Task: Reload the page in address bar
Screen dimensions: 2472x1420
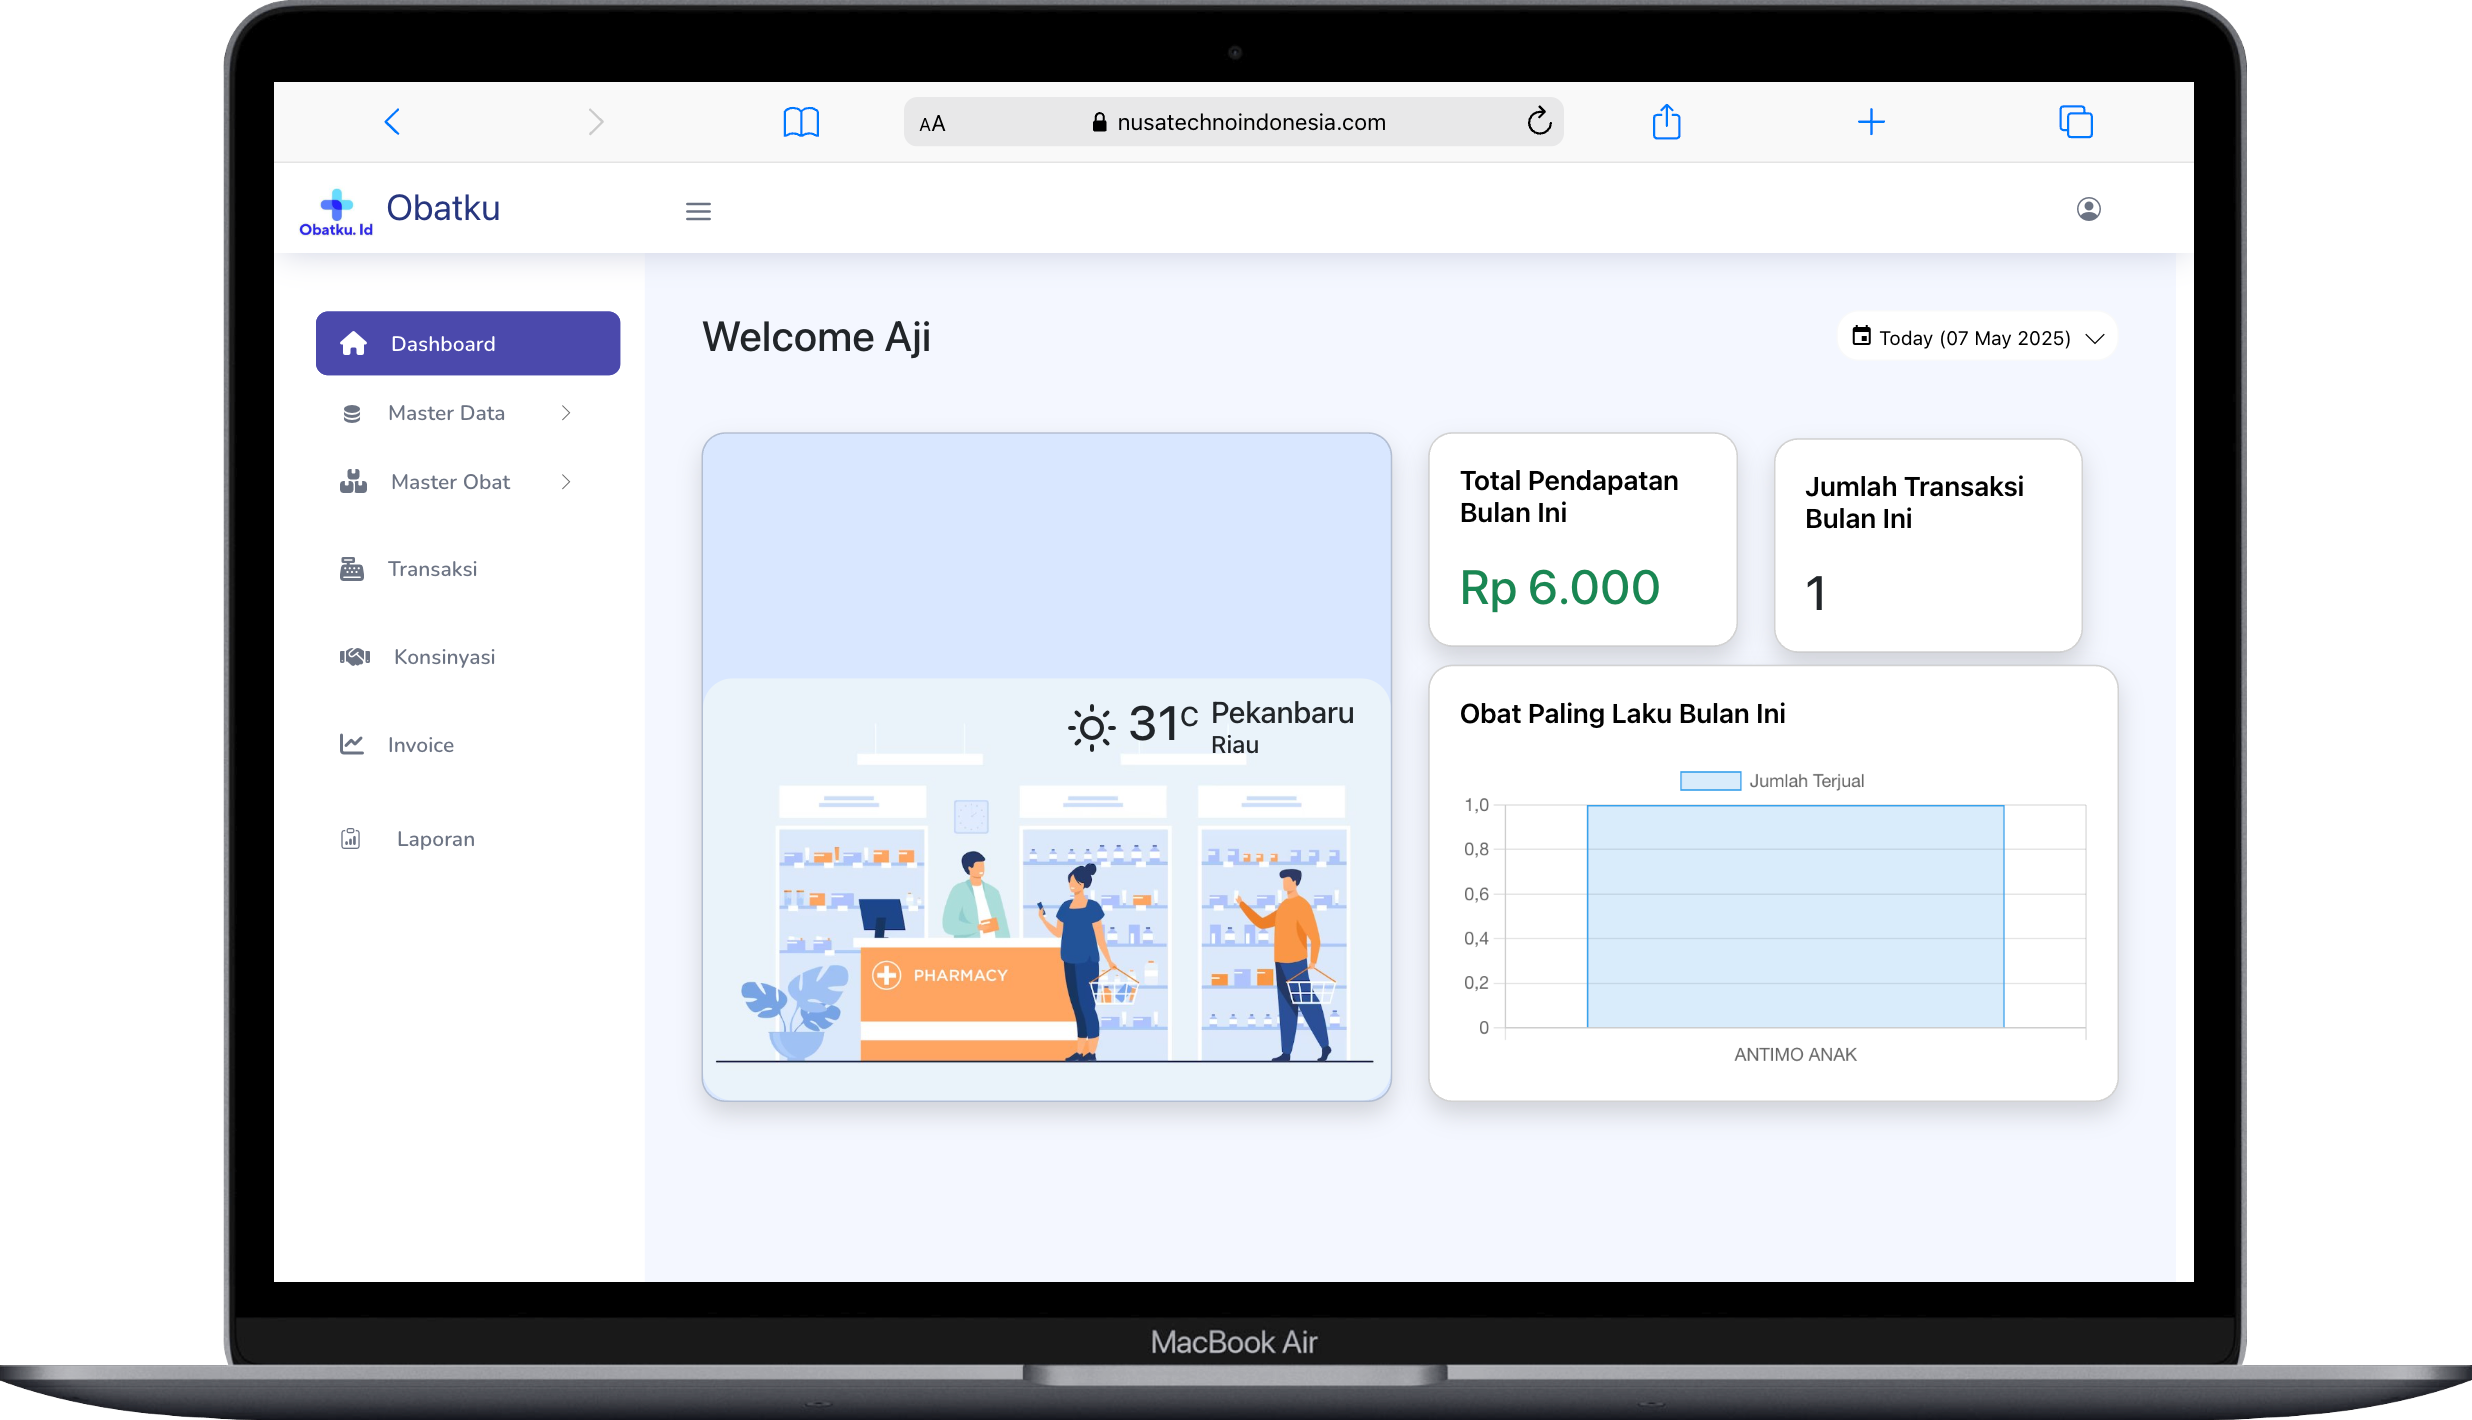Action: point(1539,122)
